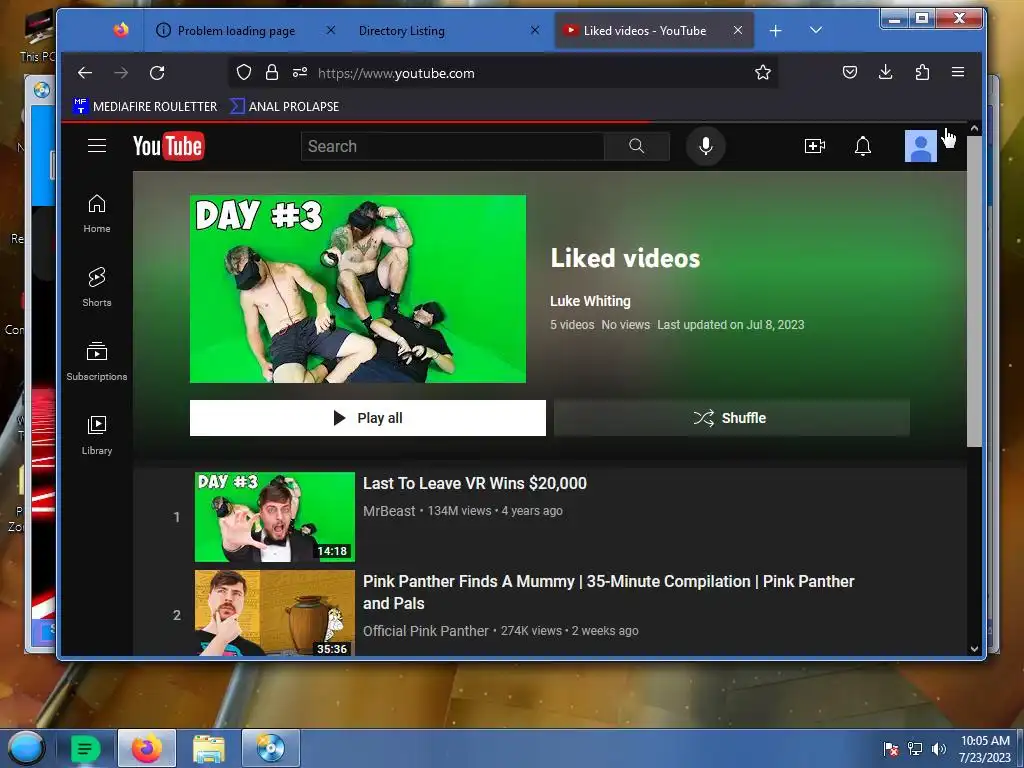Go to Home in the sidebar
1024x768 pixels.
point(97,214)
